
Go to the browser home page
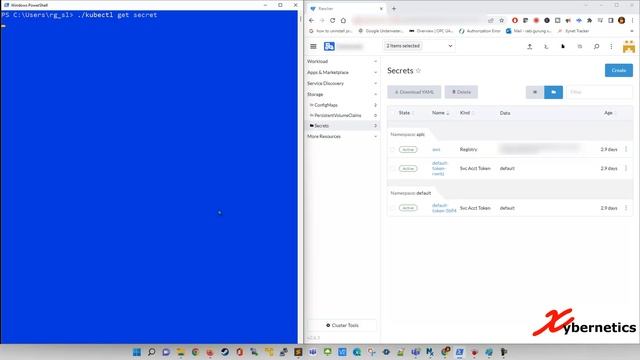tap(343, 20)
